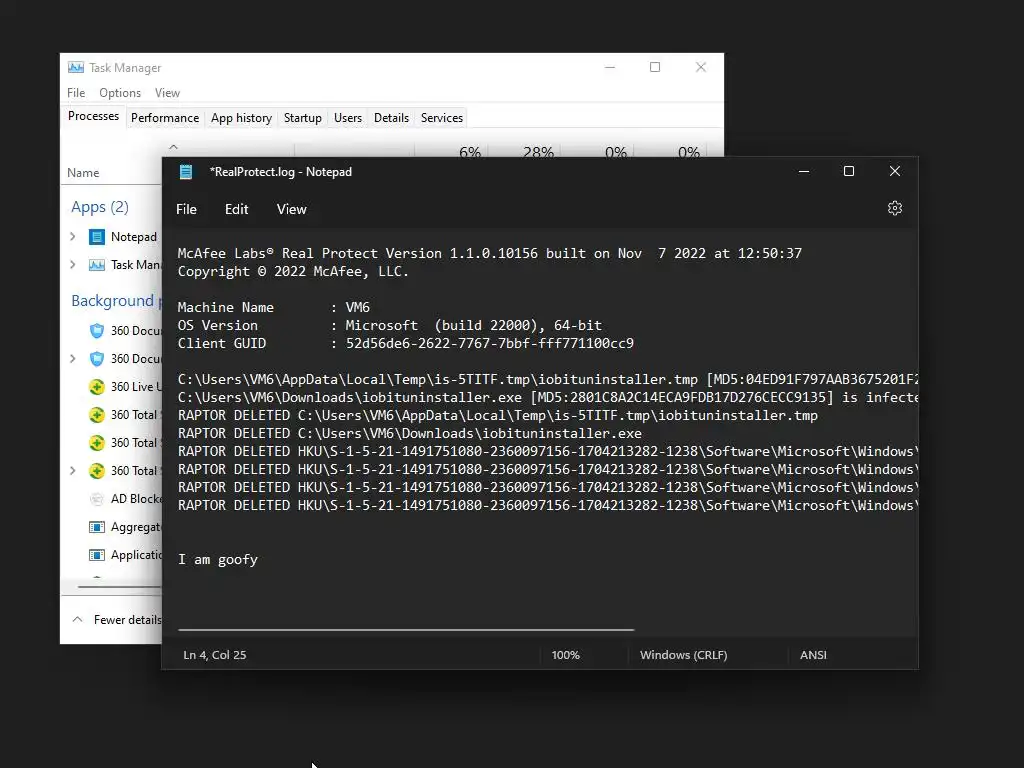Click second 360 Total Security green icon

[97, 443]
